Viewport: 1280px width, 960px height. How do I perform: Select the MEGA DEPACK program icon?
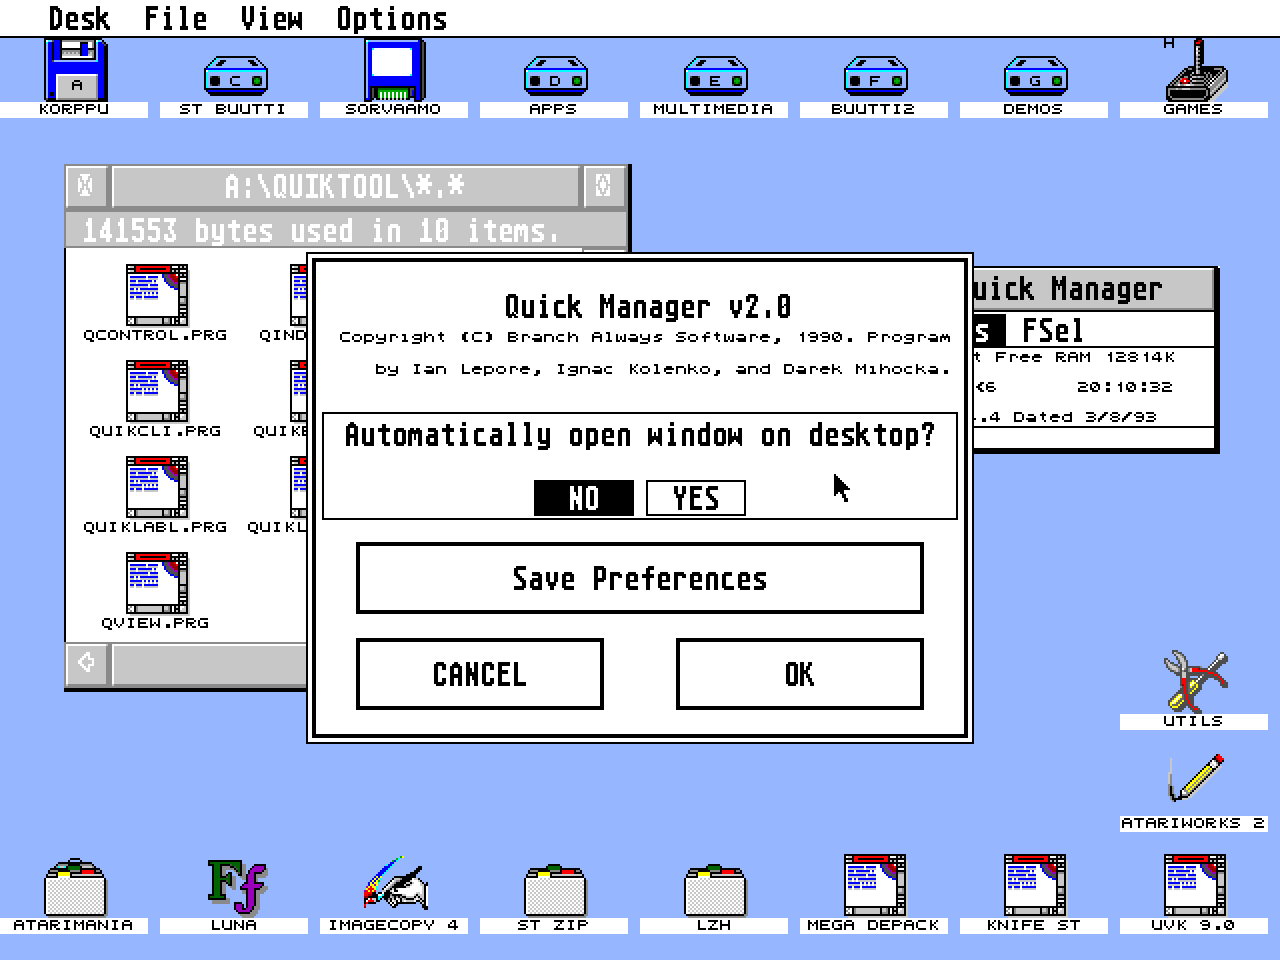[x=875, y=885]
